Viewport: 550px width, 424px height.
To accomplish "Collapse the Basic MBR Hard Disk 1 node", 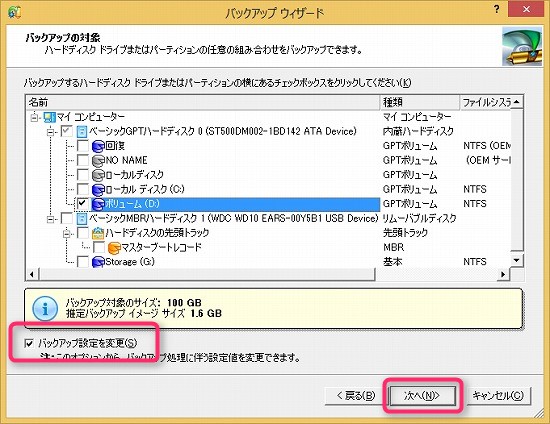I will click(51, 219).
